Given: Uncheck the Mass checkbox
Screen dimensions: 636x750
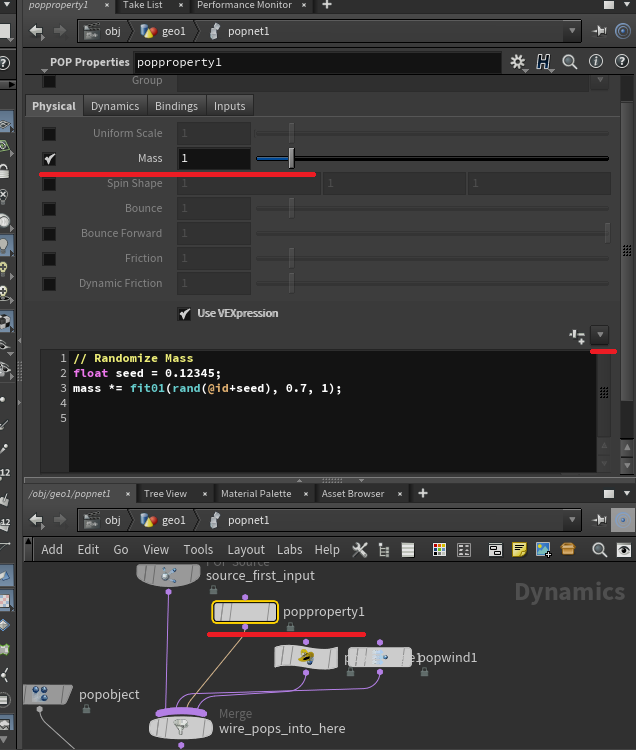Looking at the screenshot, I should tap(49, 158).
